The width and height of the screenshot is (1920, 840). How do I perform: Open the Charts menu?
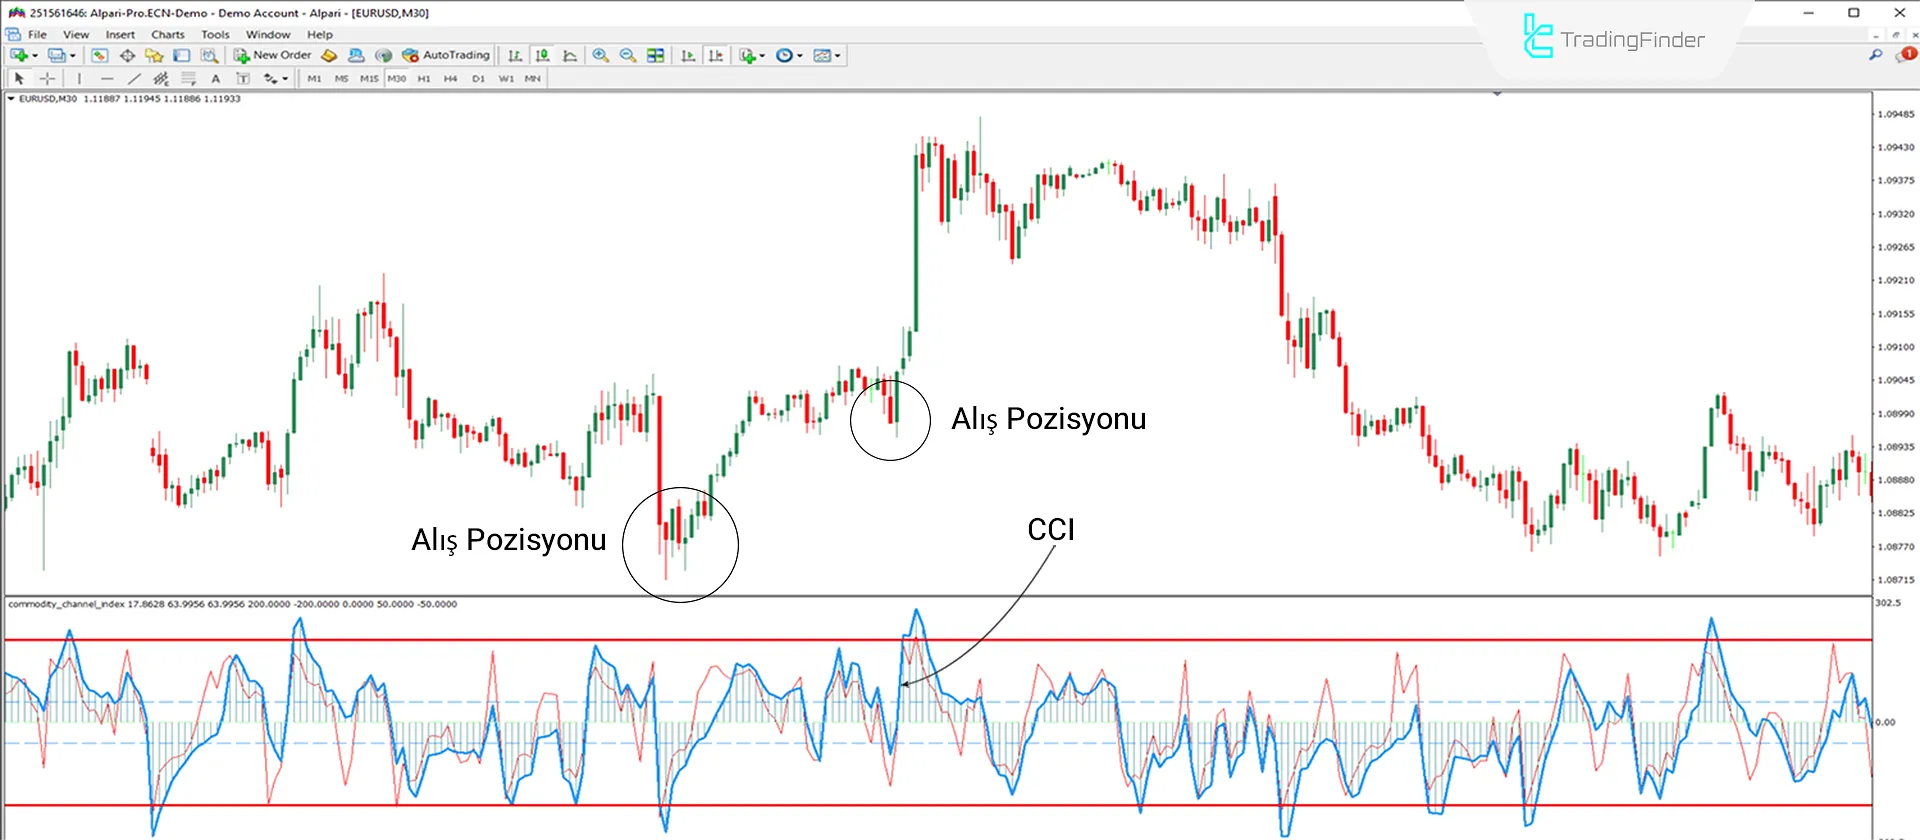click(x=168, y=34)
